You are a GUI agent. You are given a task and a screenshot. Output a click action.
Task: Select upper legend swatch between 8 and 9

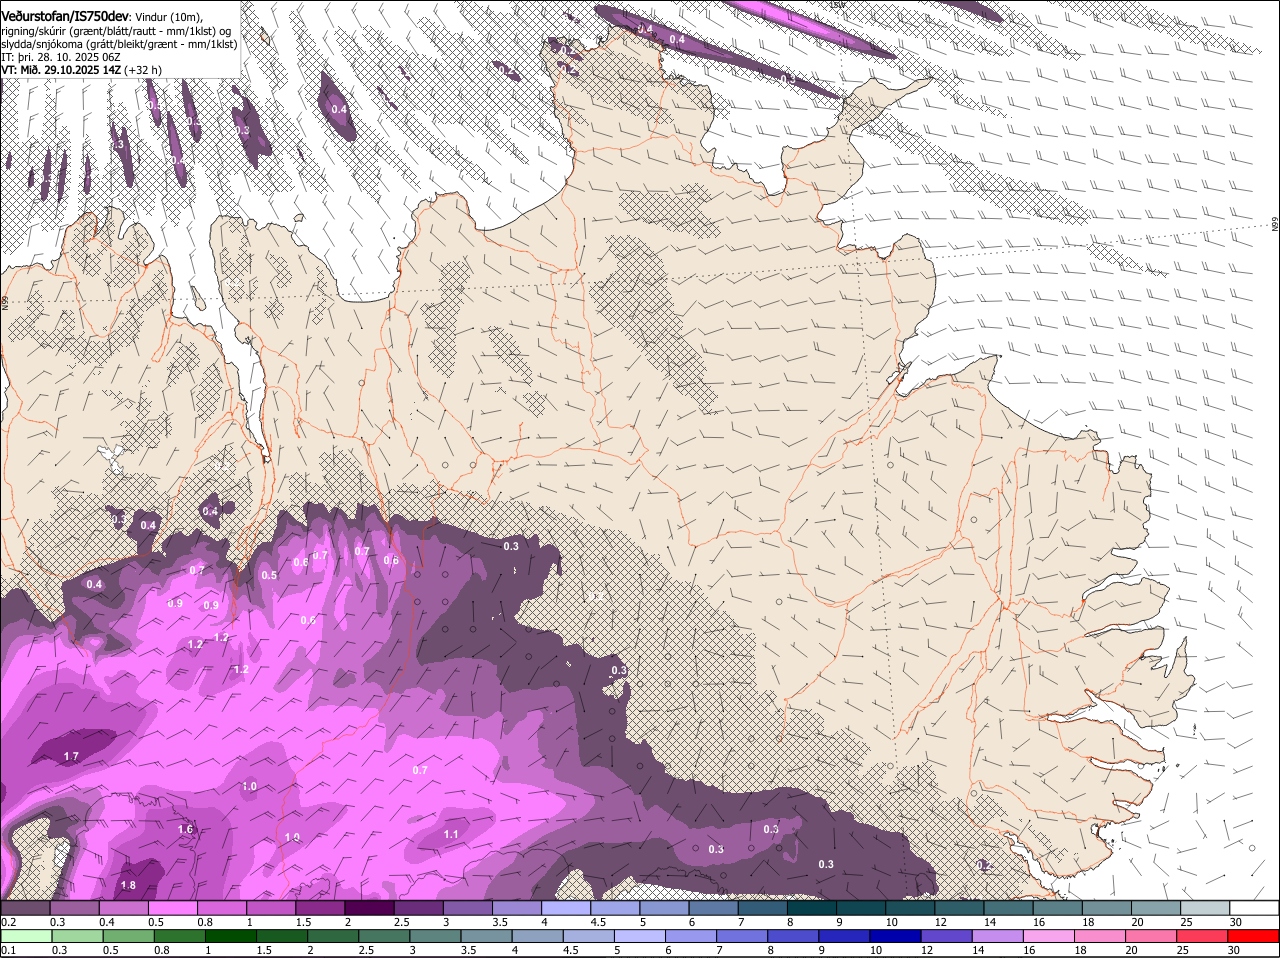pyautogui.click(x=811, y=908)
